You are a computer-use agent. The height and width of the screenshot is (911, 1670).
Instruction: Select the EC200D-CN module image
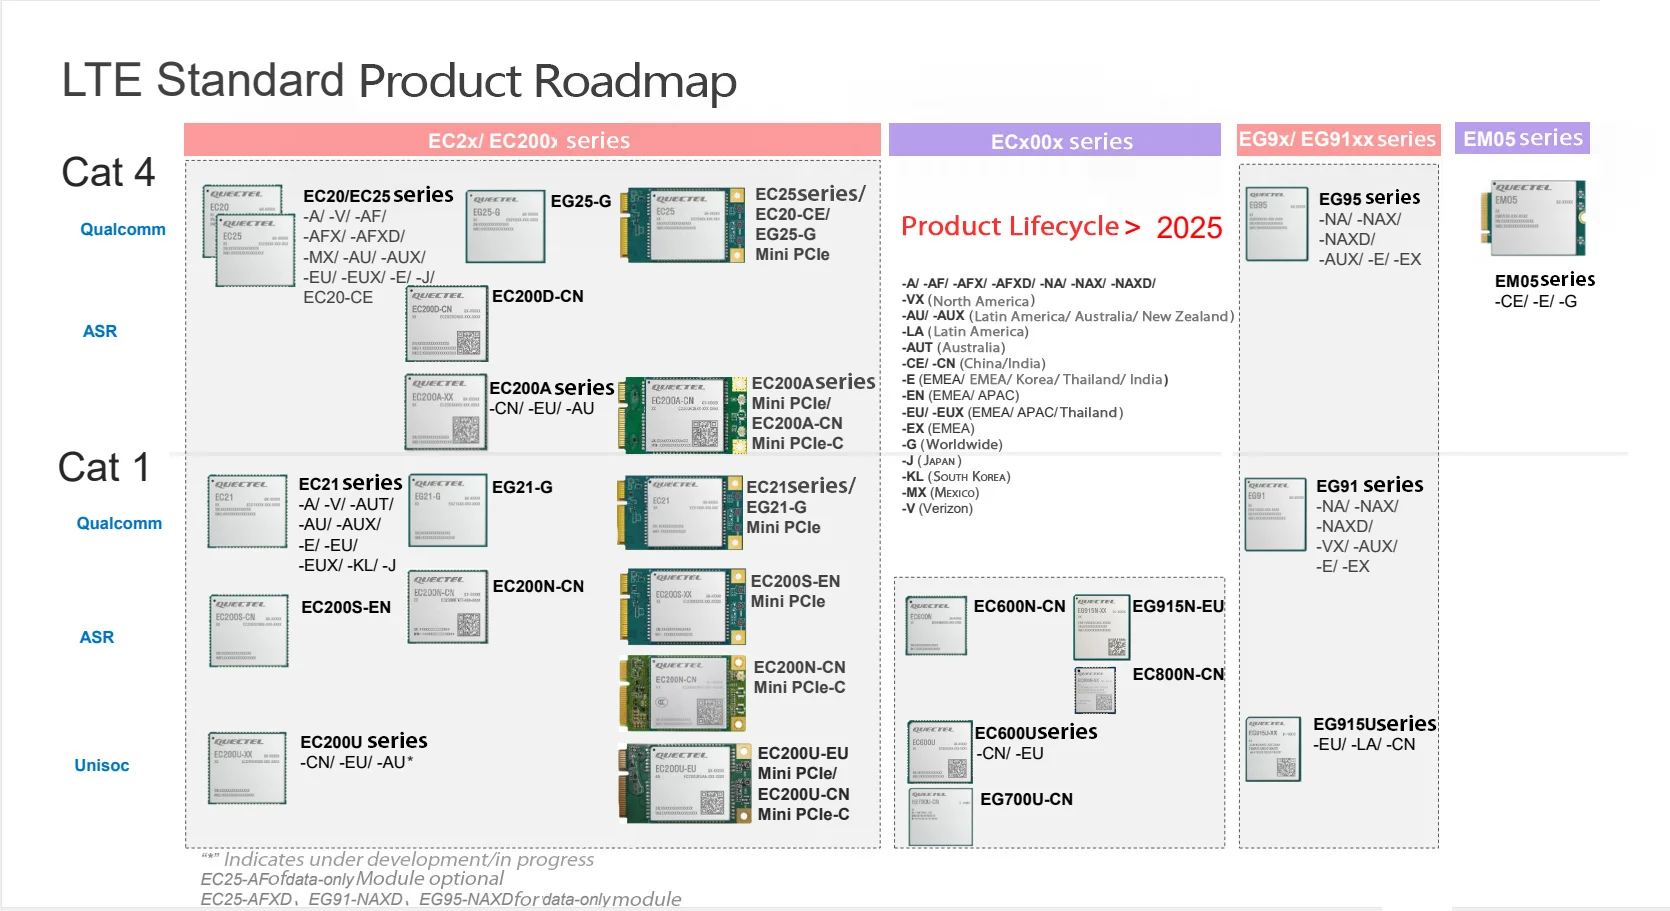tap(446, 323)
